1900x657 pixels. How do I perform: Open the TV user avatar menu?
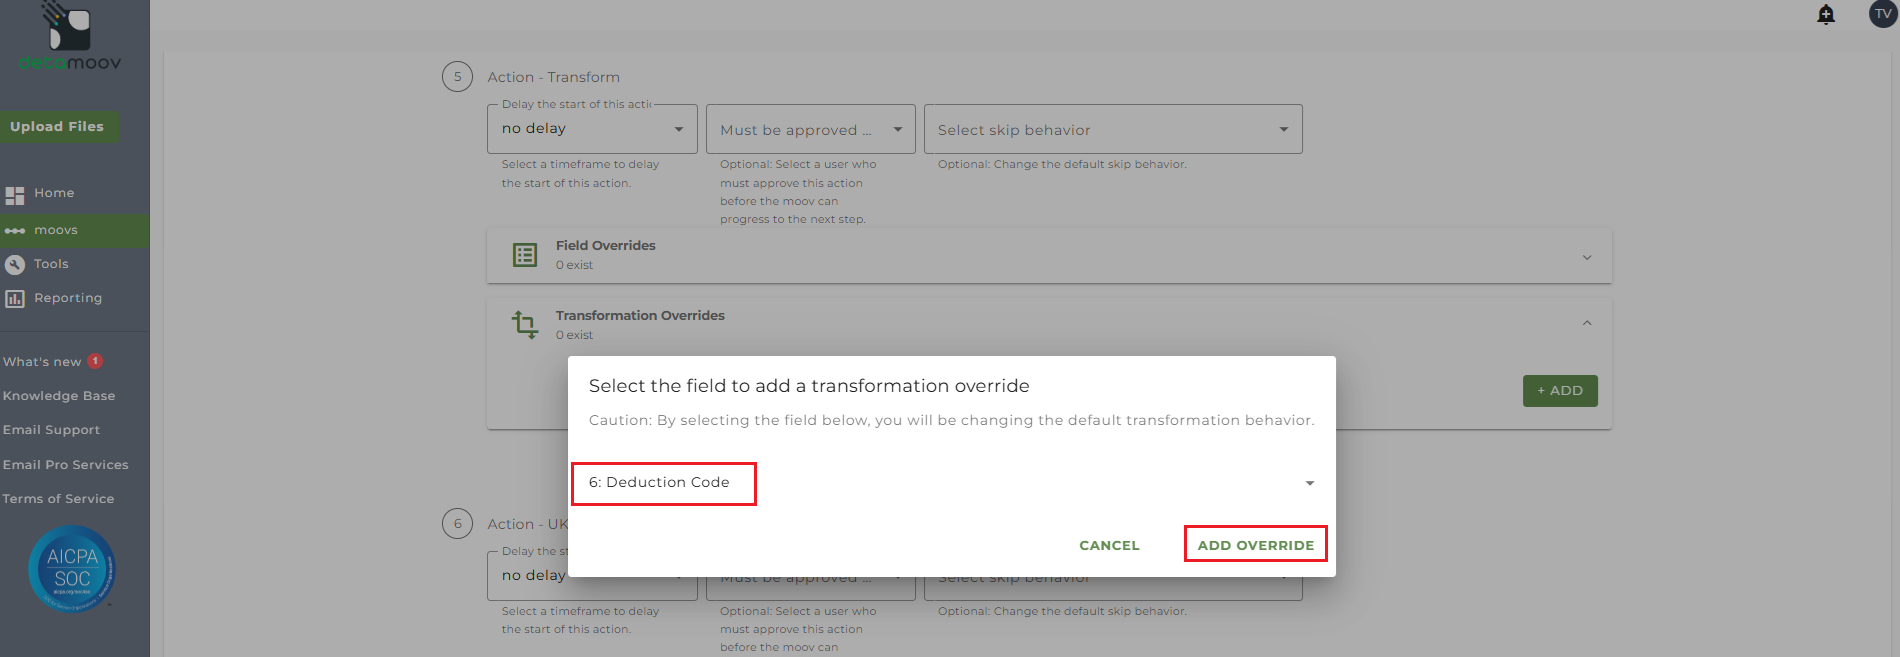click(x=1883, y=14)
